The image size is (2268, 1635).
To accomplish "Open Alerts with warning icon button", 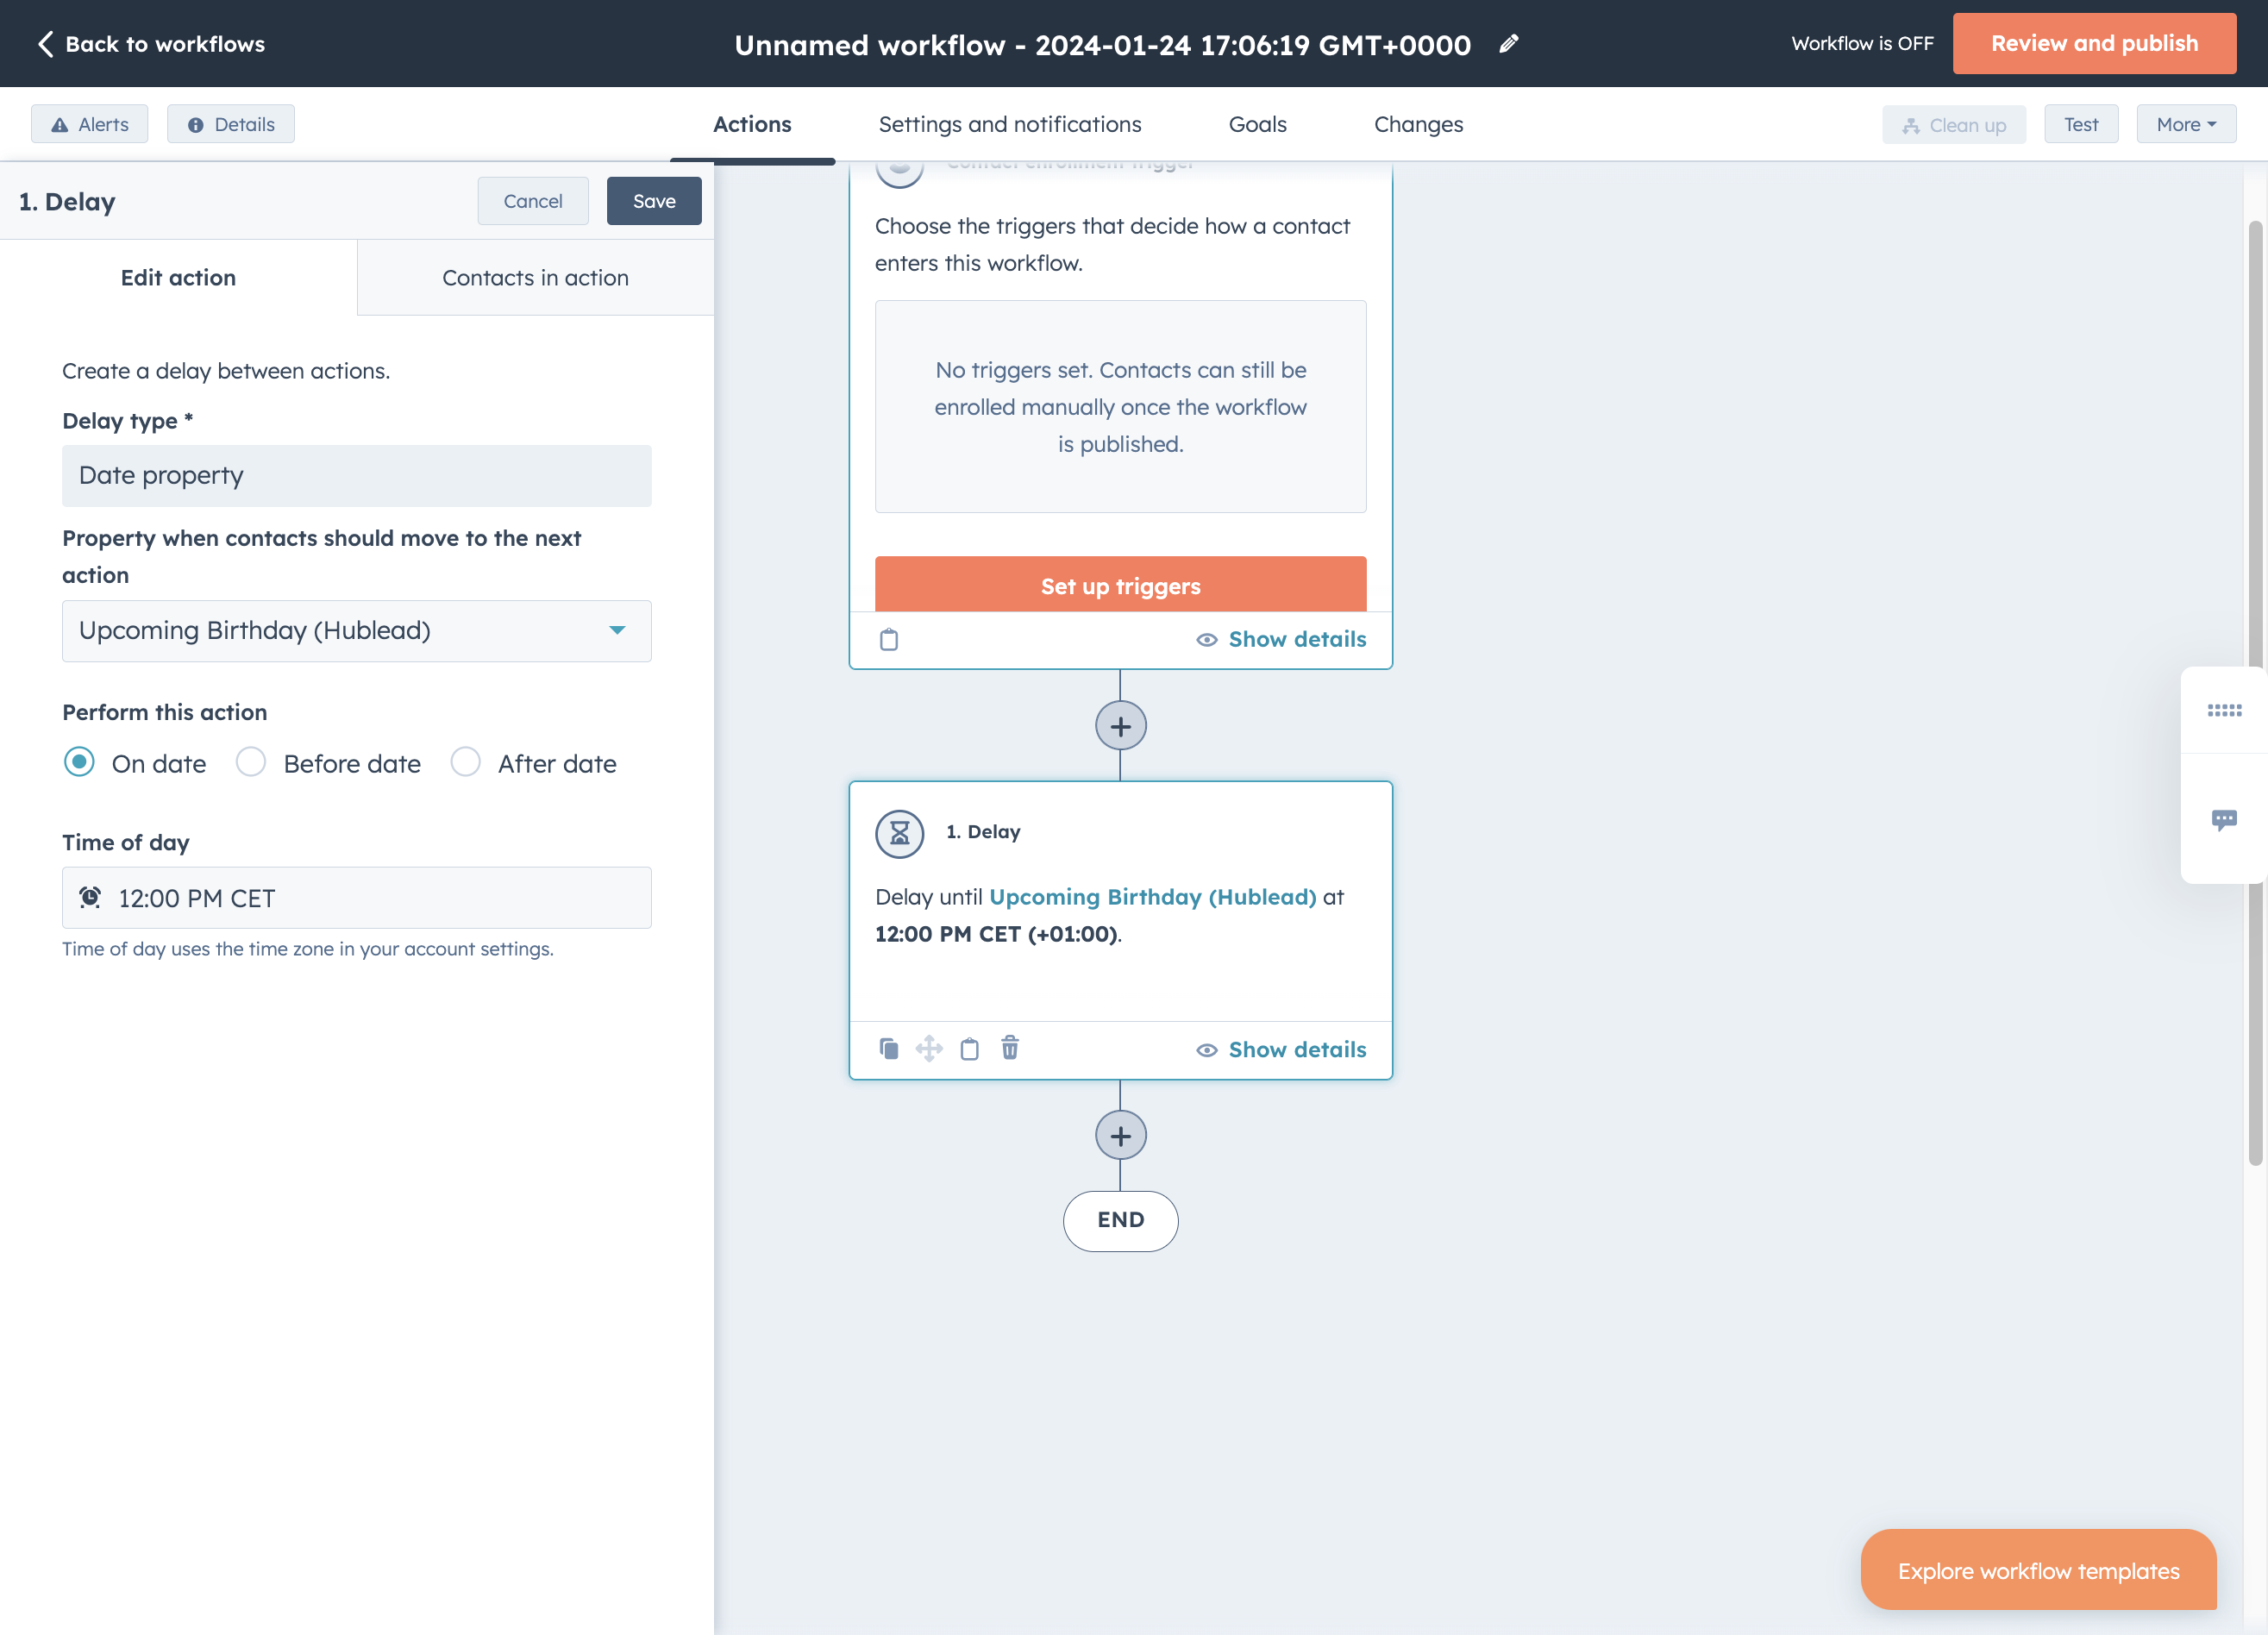I will (x=89, y=124).
